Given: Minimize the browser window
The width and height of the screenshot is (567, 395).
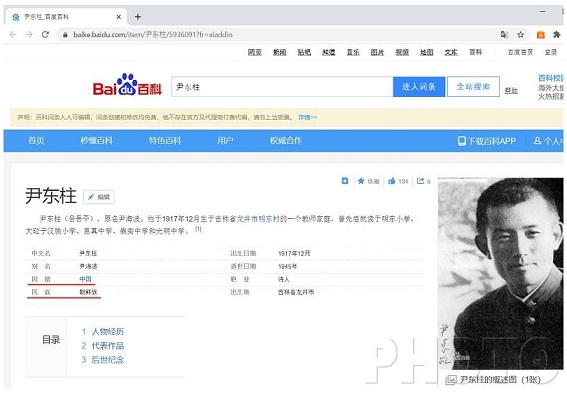Looking at the screenshot, I should (x=543, y=12).
